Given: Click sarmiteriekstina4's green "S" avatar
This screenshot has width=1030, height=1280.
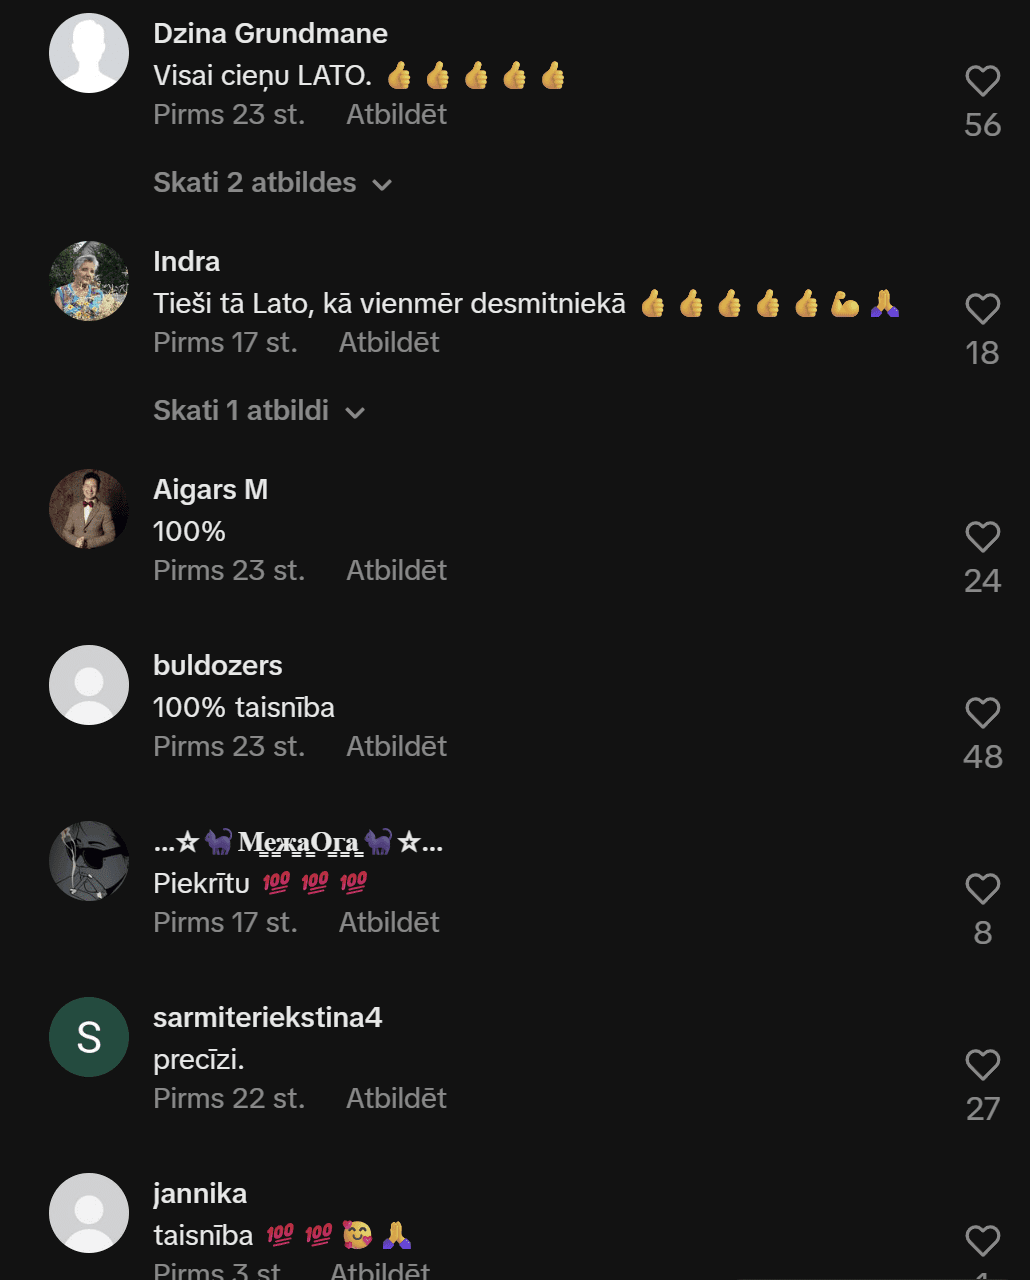Looking at the screenshot, I should click(x=89, y=1037).
